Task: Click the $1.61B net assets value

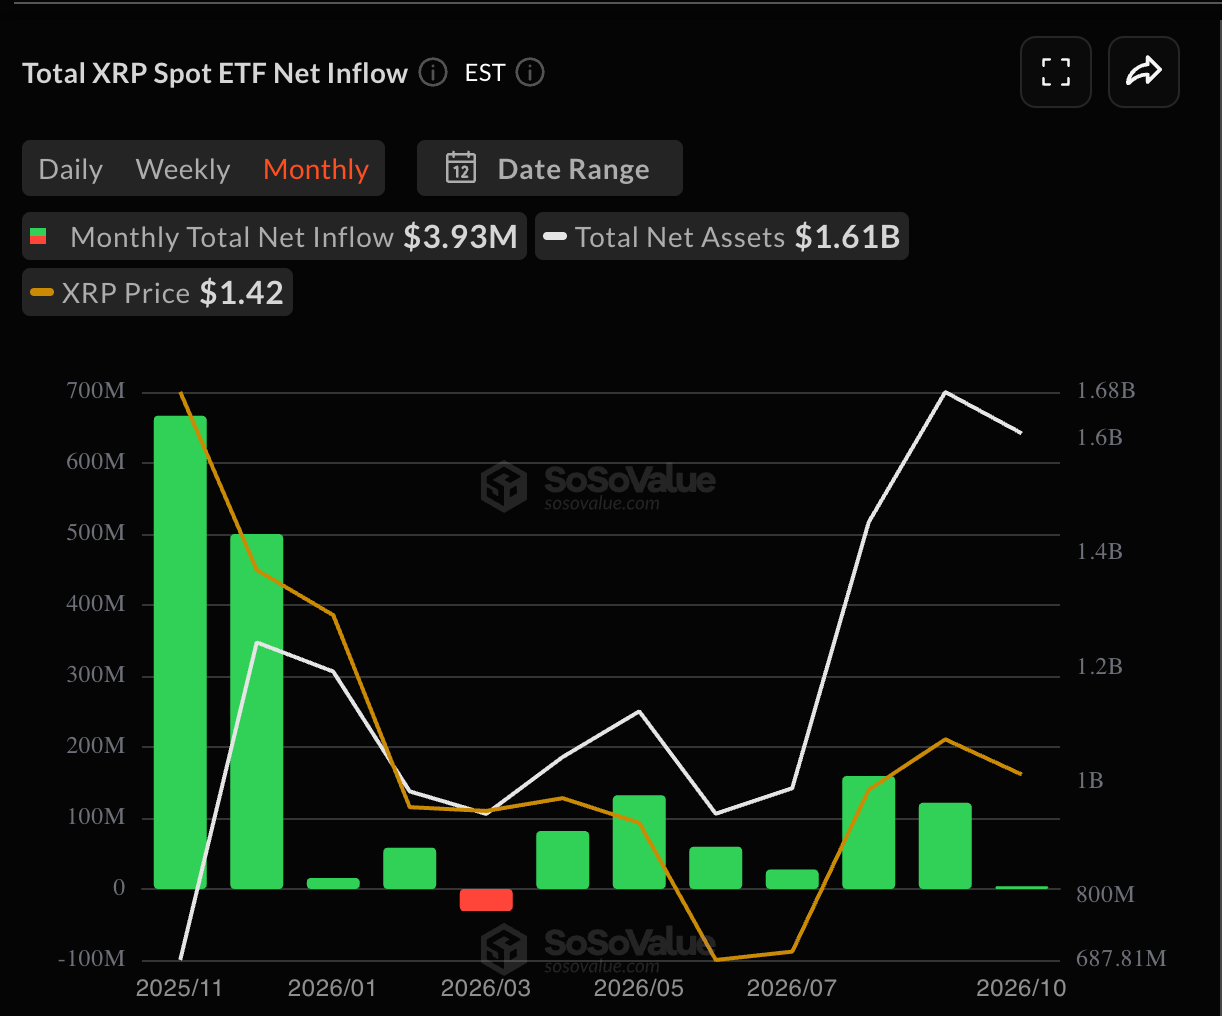Action: click(x=847, y=237)
